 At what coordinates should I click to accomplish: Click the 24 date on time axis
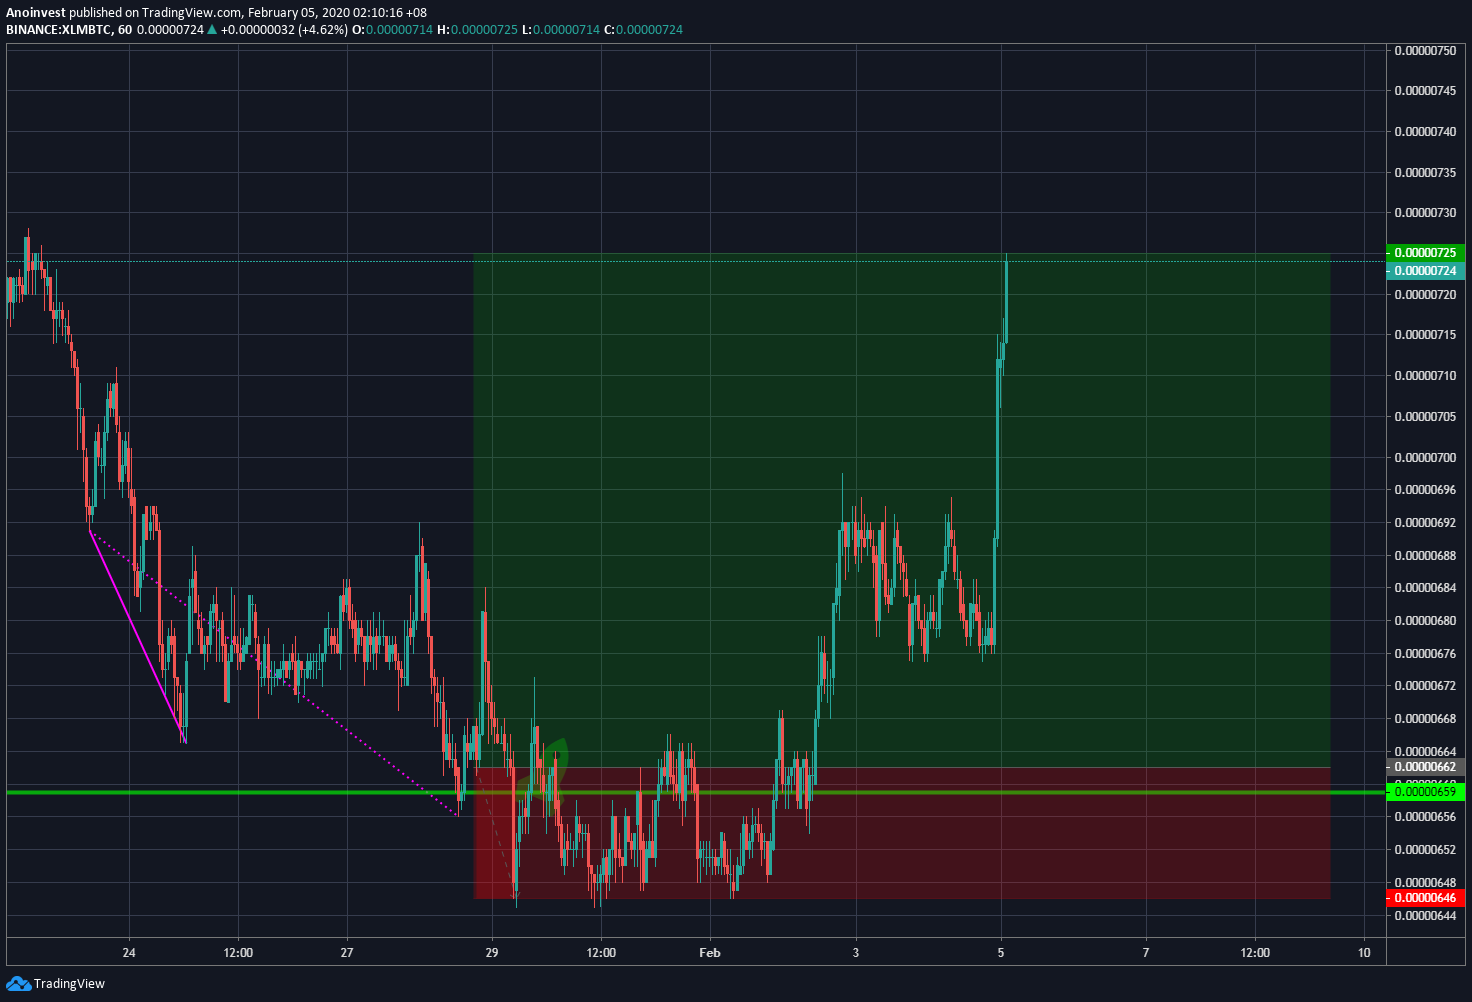point(129,952)
